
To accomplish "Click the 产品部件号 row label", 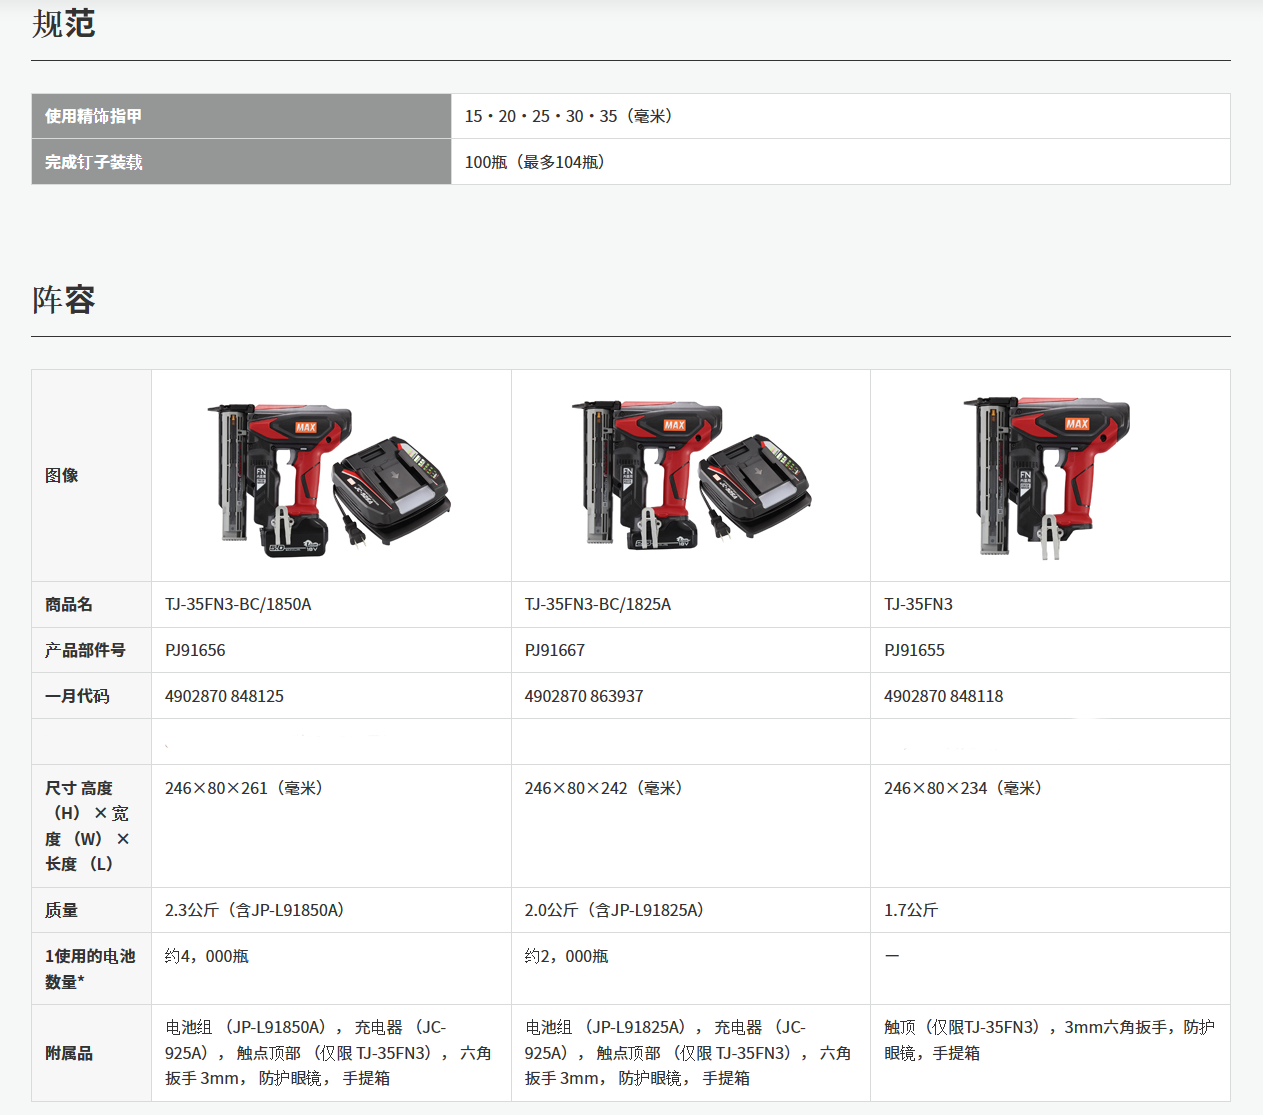I will click(85, 650).
